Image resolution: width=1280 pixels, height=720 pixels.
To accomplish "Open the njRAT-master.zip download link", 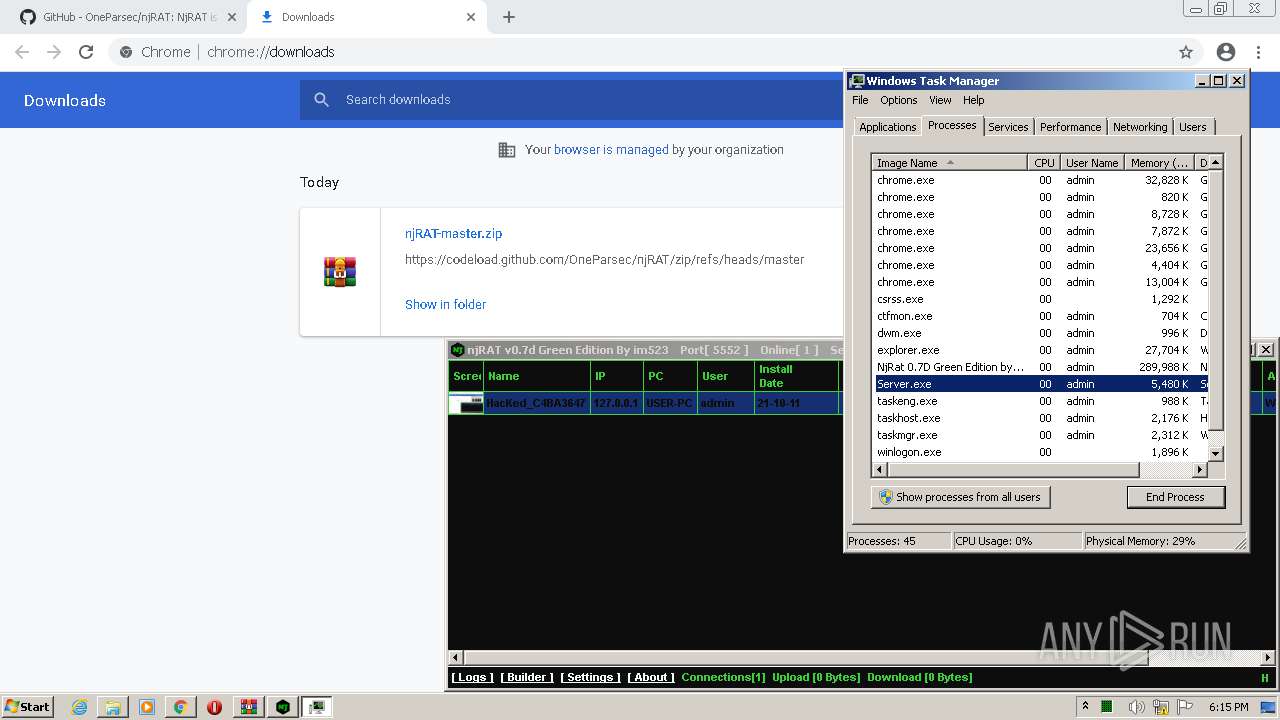I will (453, 233).
